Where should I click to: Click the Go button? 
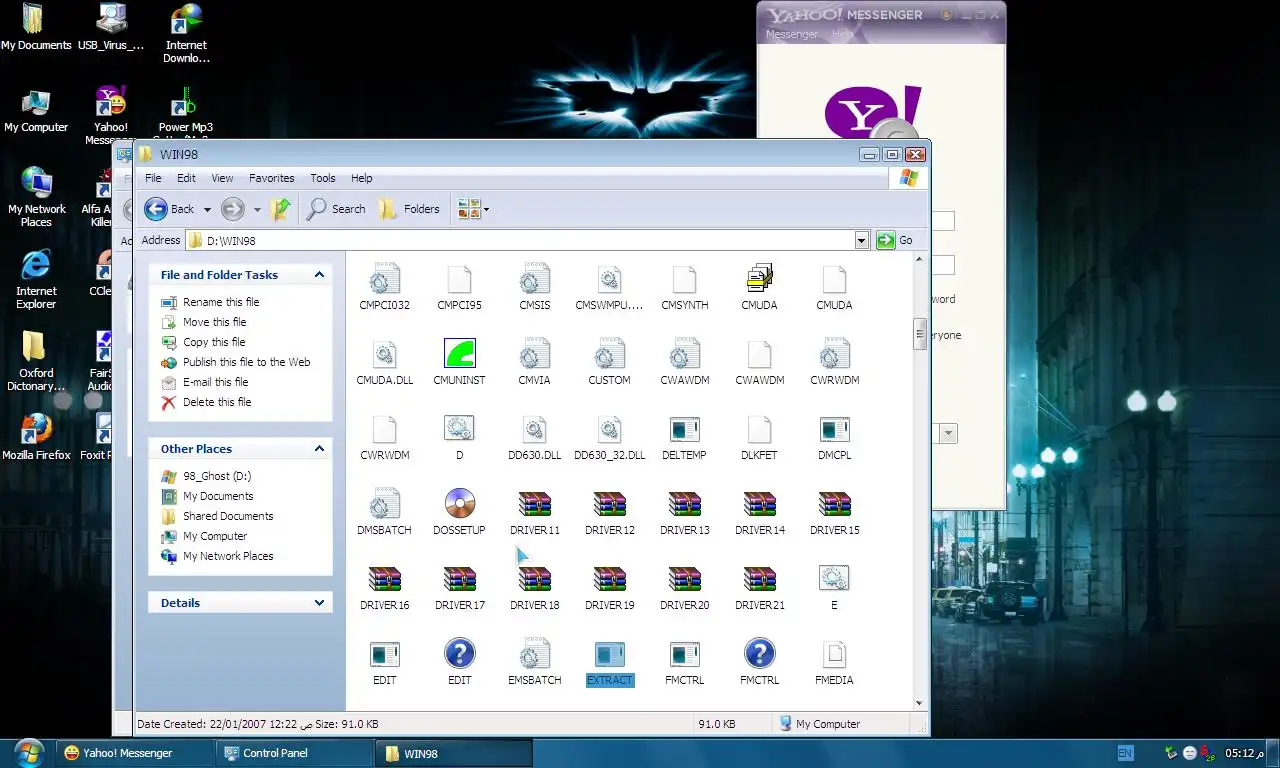pos(895,240)
